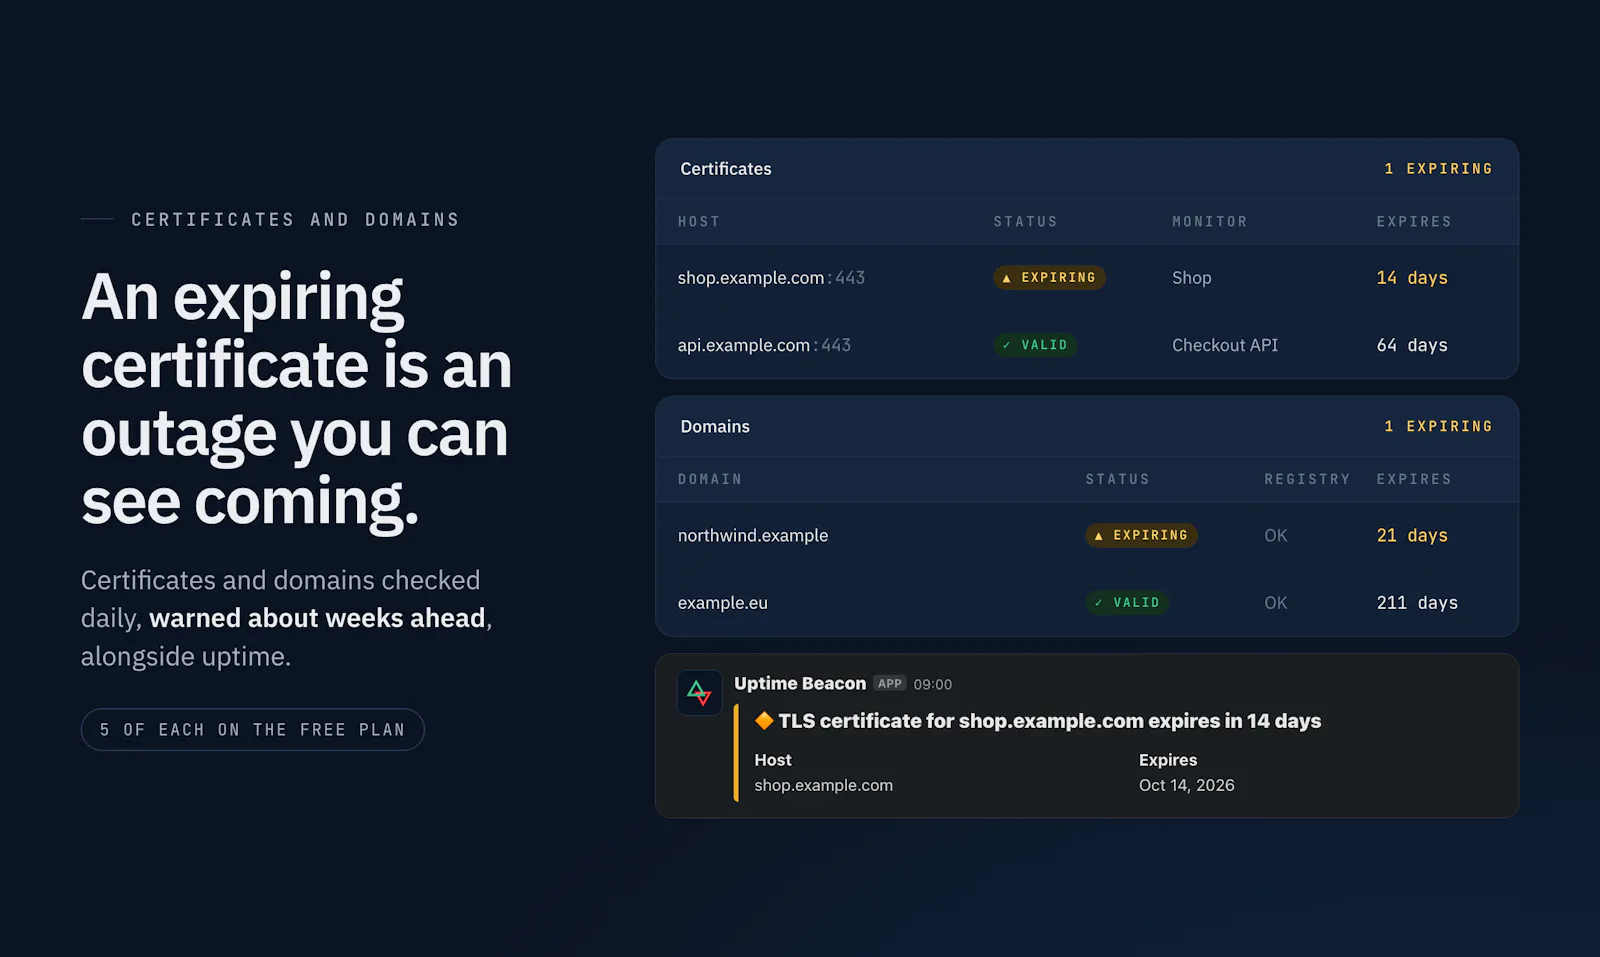Select the shop.example.com:443 host cell
This screenshot has height=957, width=1600.
[771, 278]
